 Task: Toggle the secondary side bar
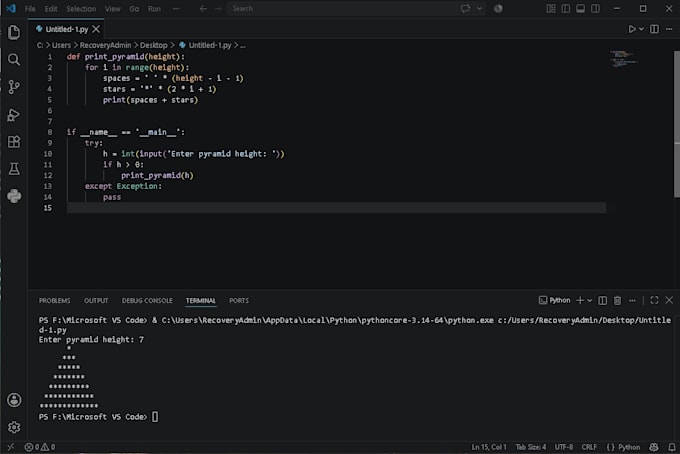pyautogui.click(x=595, y=9)
